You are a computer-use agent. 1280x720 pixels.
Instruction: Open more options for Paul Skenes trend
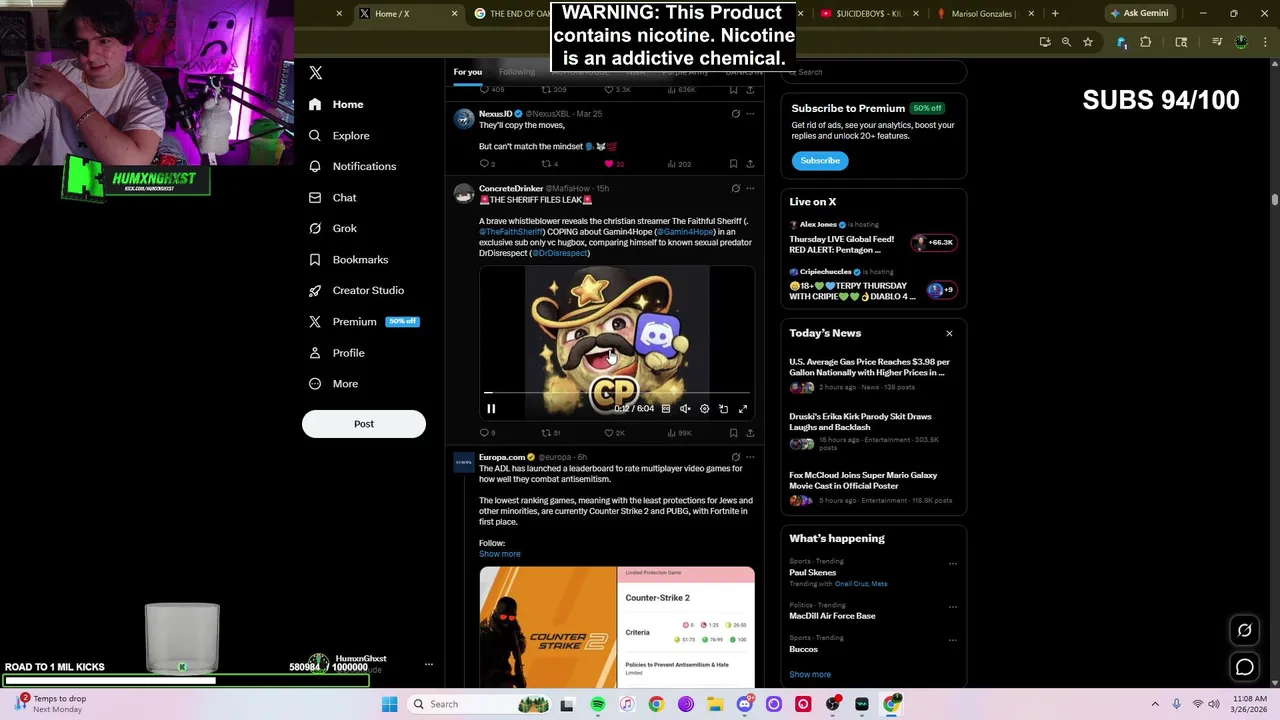(952, 564)
